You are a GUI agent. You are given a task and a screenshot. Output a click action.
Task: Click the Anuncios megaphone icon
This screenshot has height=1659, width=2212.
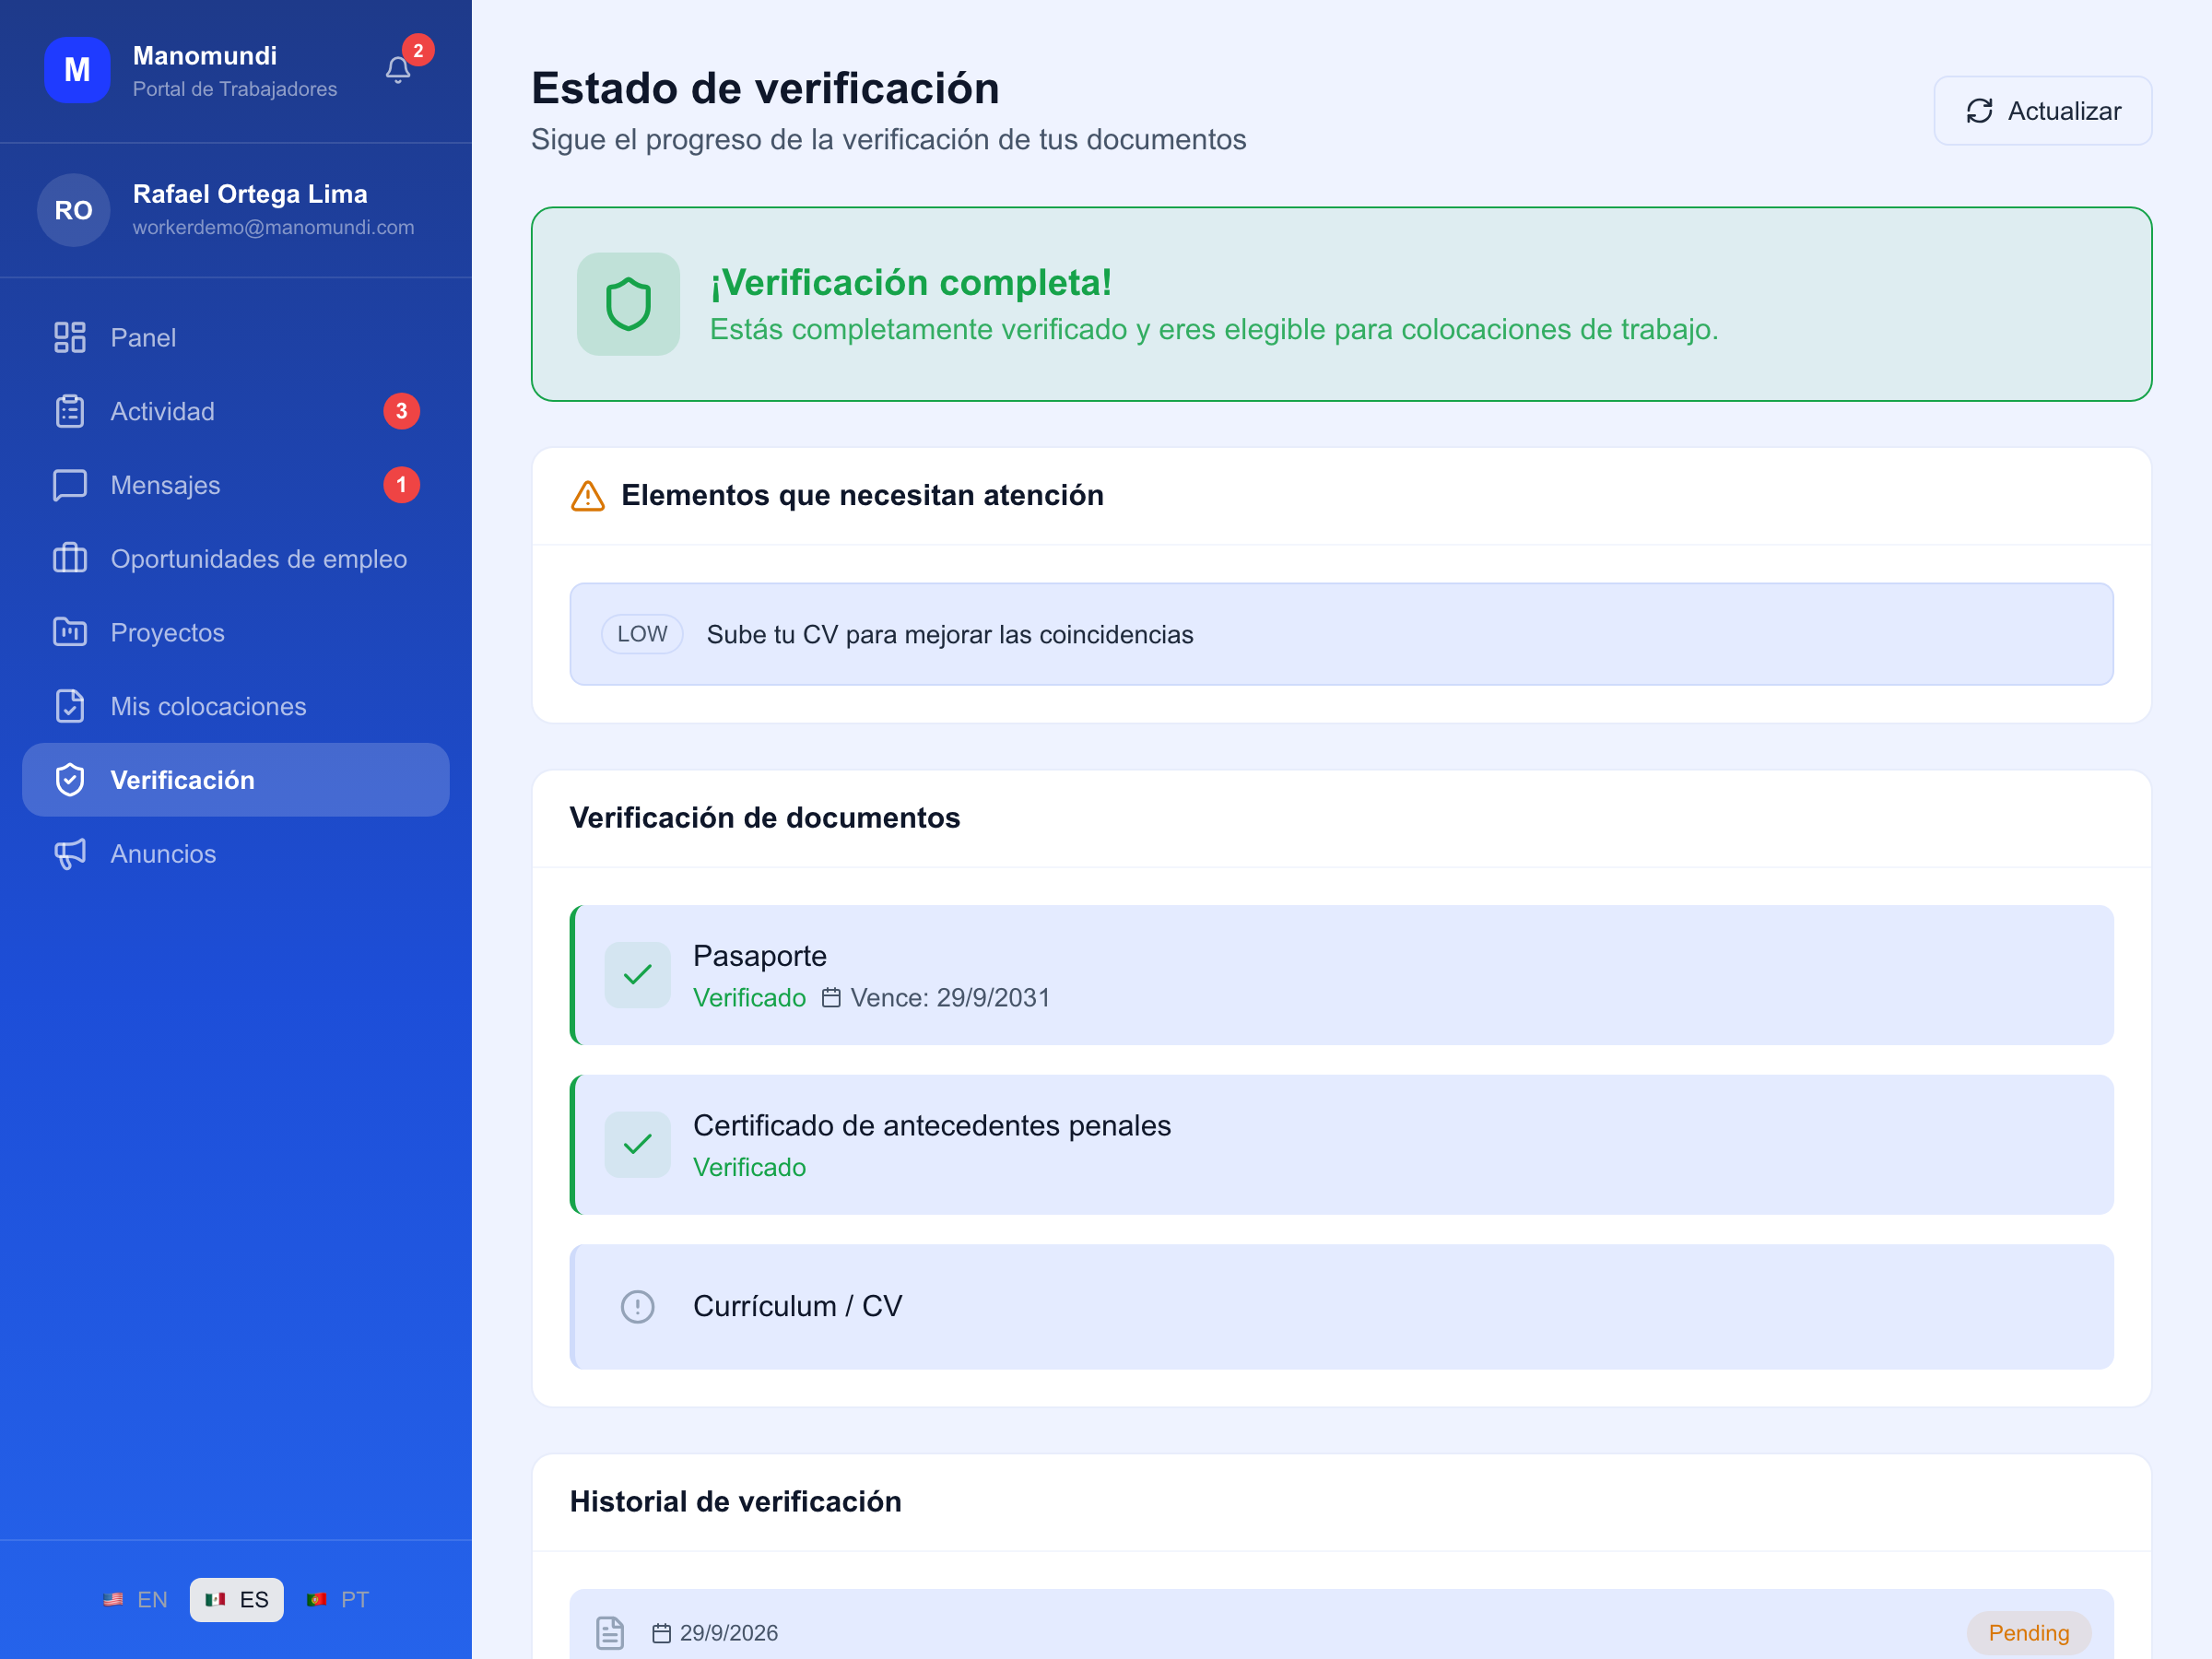(x=70, y=854)
